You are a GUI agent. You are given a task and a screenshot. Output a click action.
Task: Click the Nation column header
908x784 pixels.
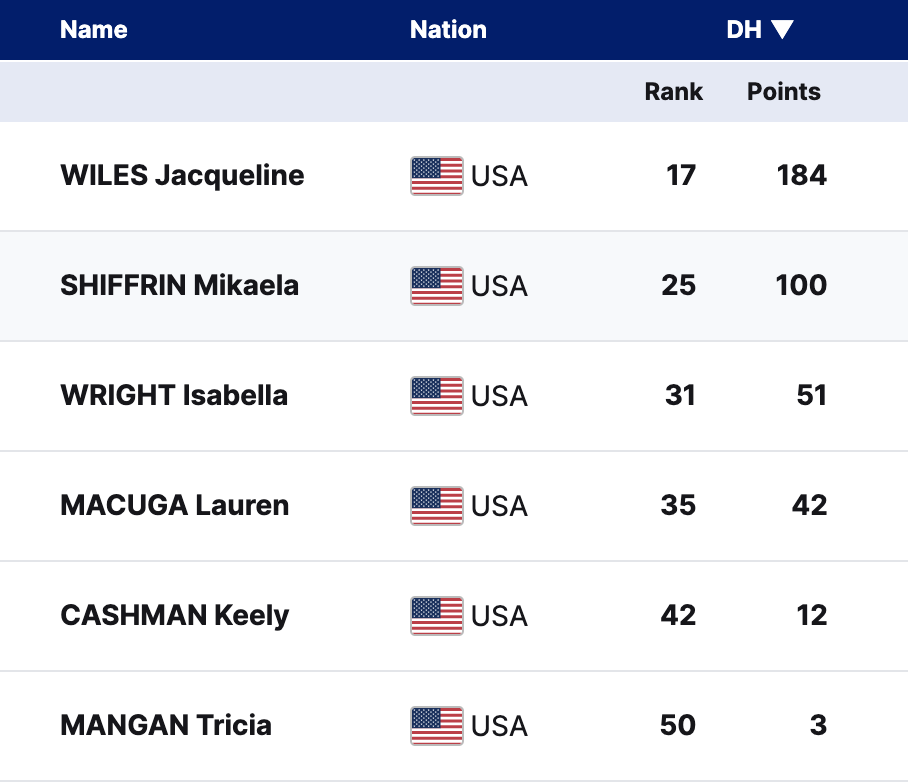(x=448, y=30)
